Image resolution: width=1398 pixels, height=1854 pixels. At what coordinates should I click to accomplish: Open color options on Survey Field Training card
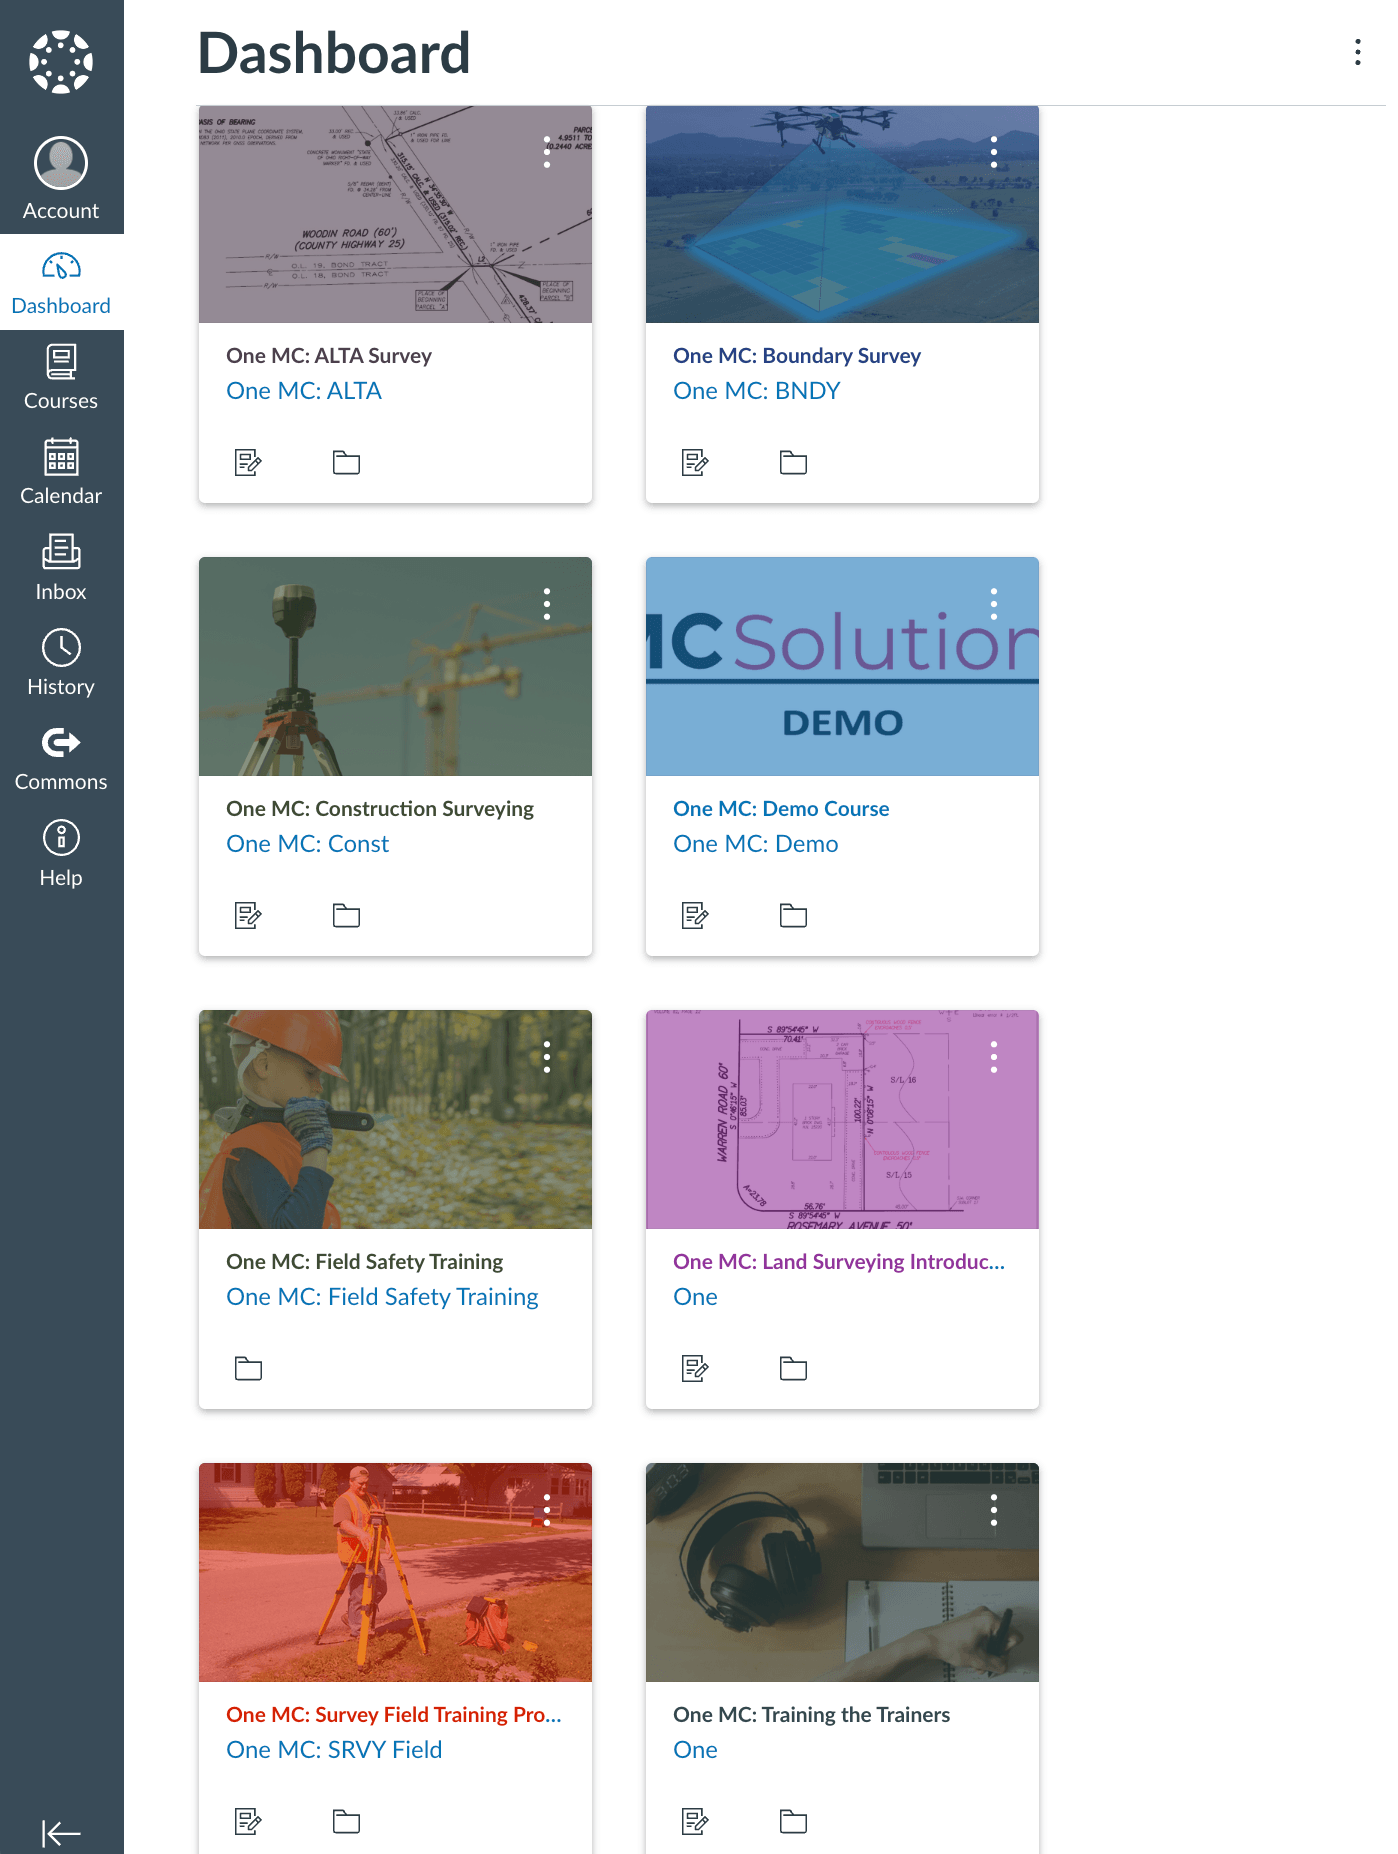[x=546, y=1510]
